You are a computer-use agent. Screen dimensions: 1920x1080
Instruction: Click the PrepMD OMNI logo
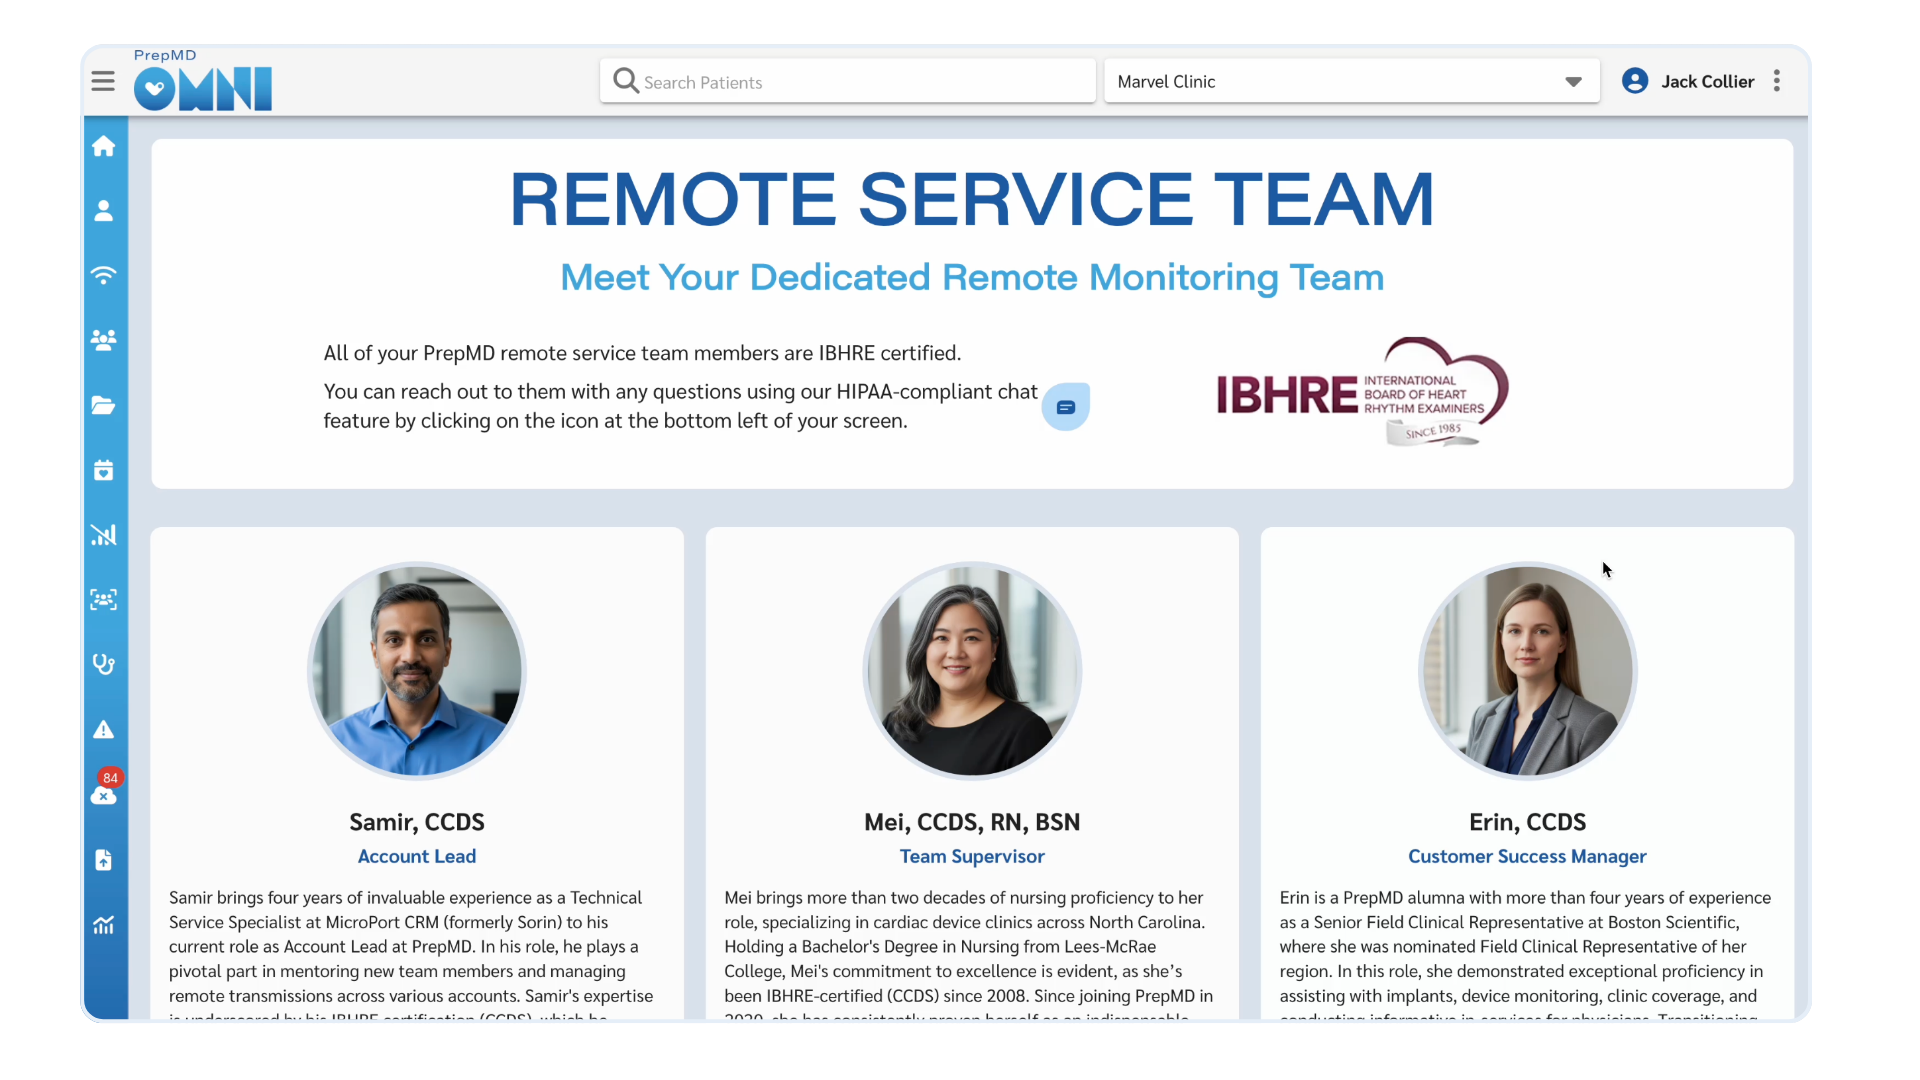point(203,81)
